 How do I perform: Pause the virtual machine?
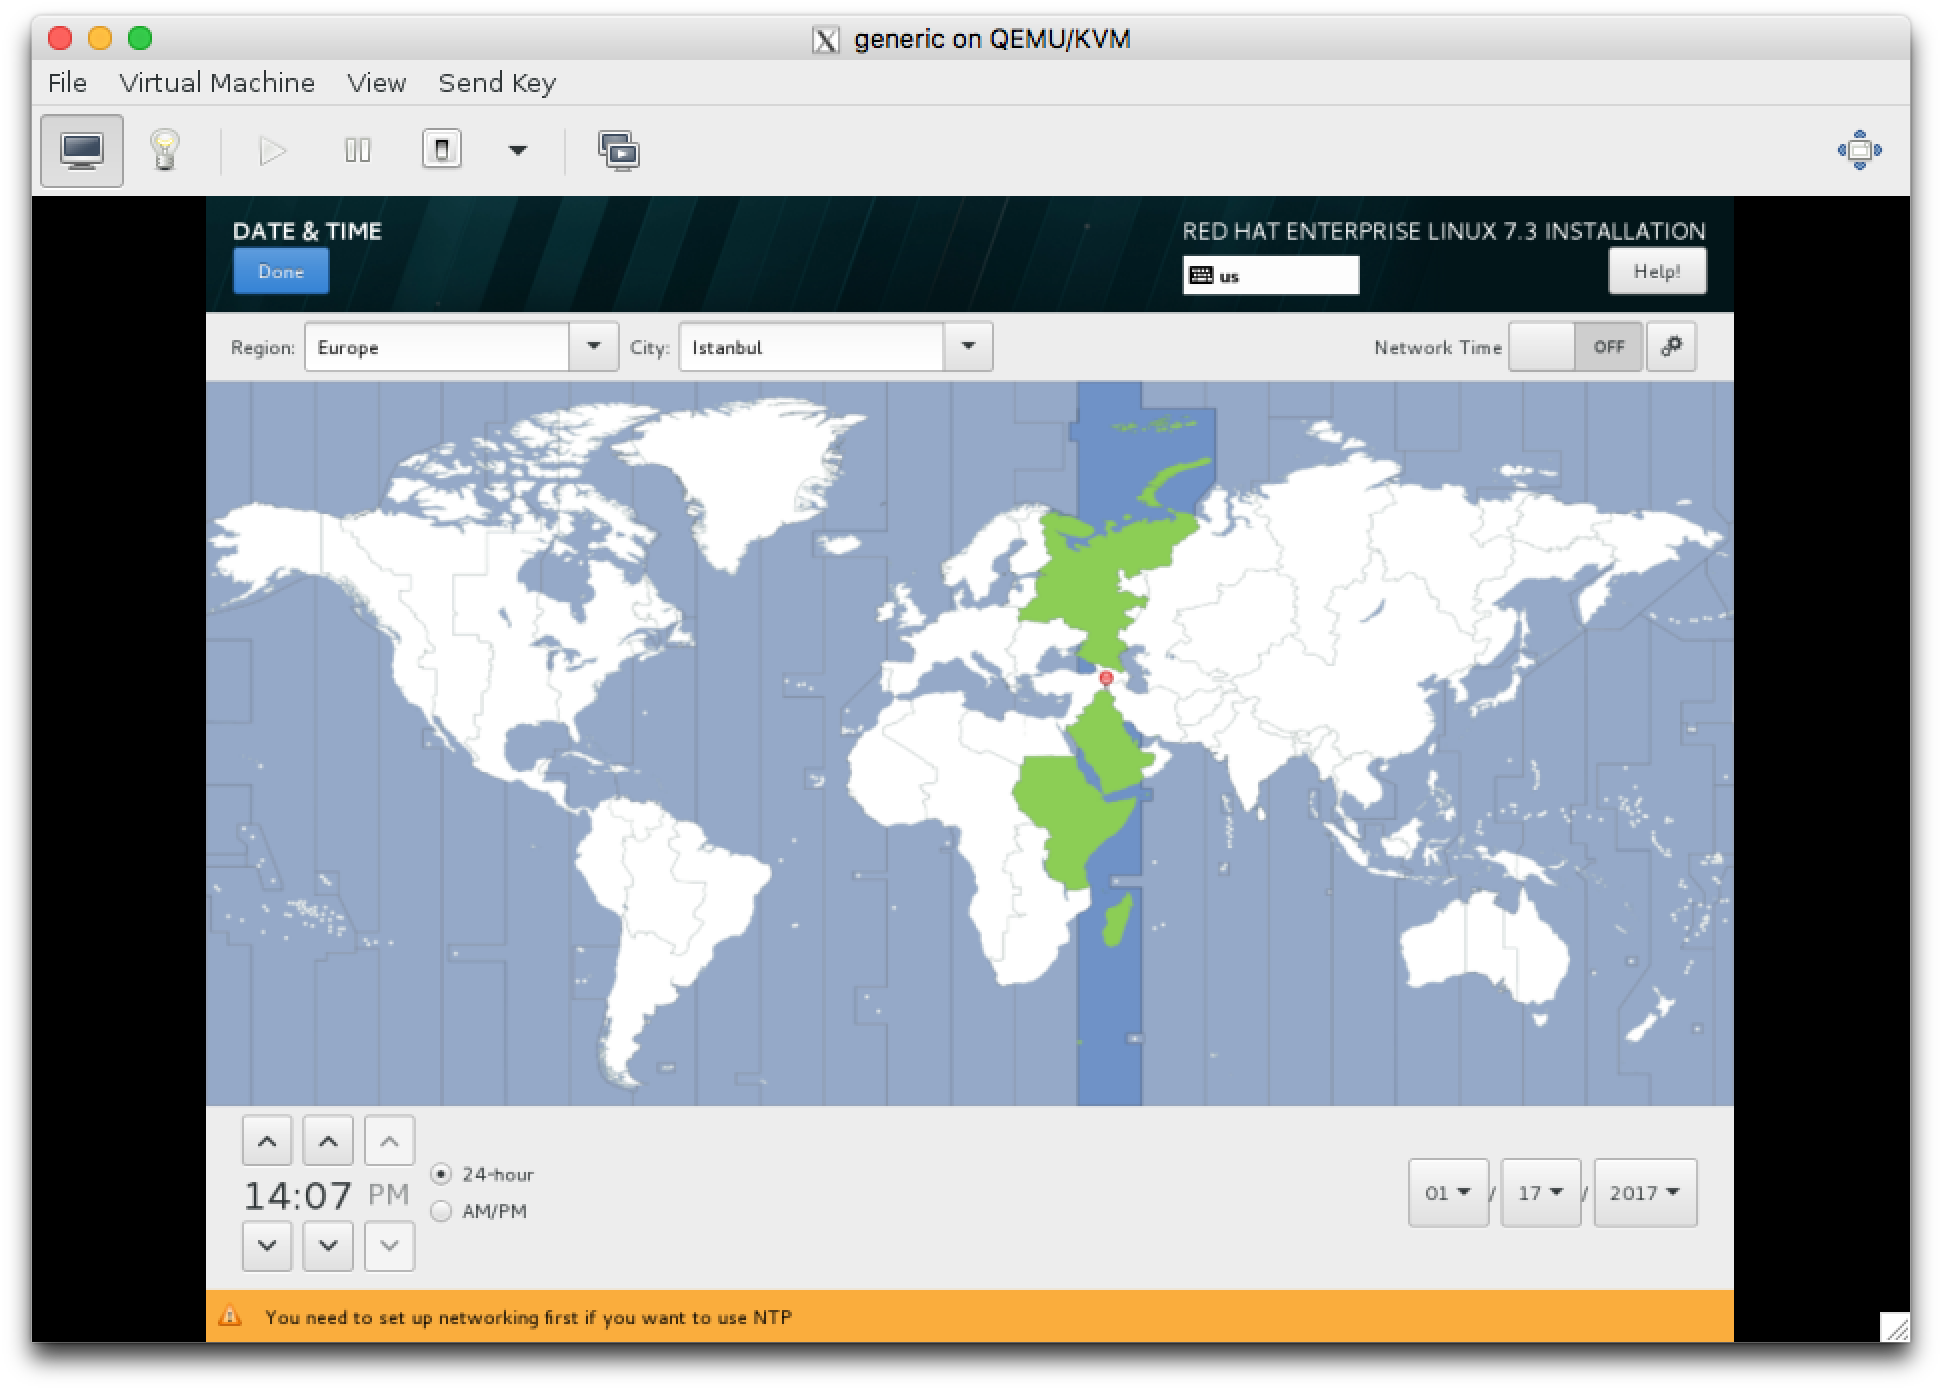[x=357, y=151]
